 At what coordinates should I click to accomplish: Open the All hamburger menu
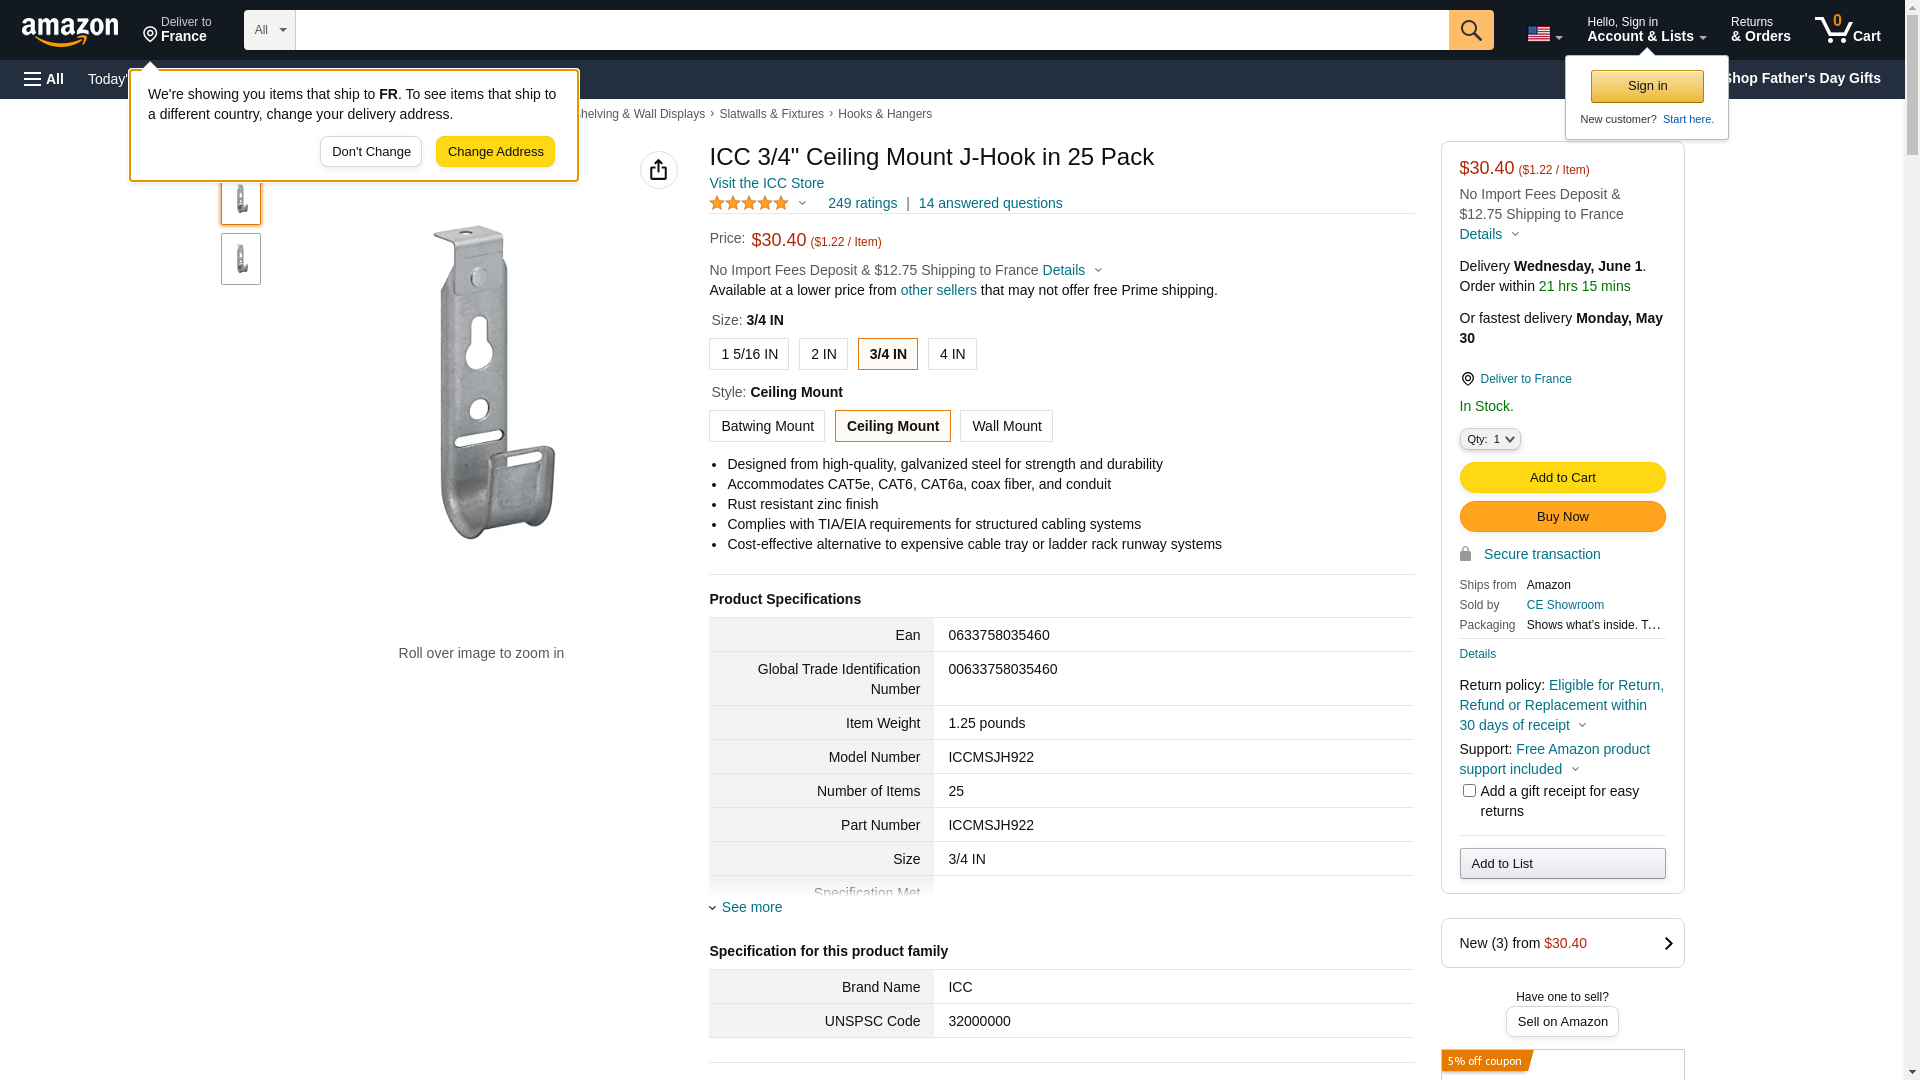(44, 79)
